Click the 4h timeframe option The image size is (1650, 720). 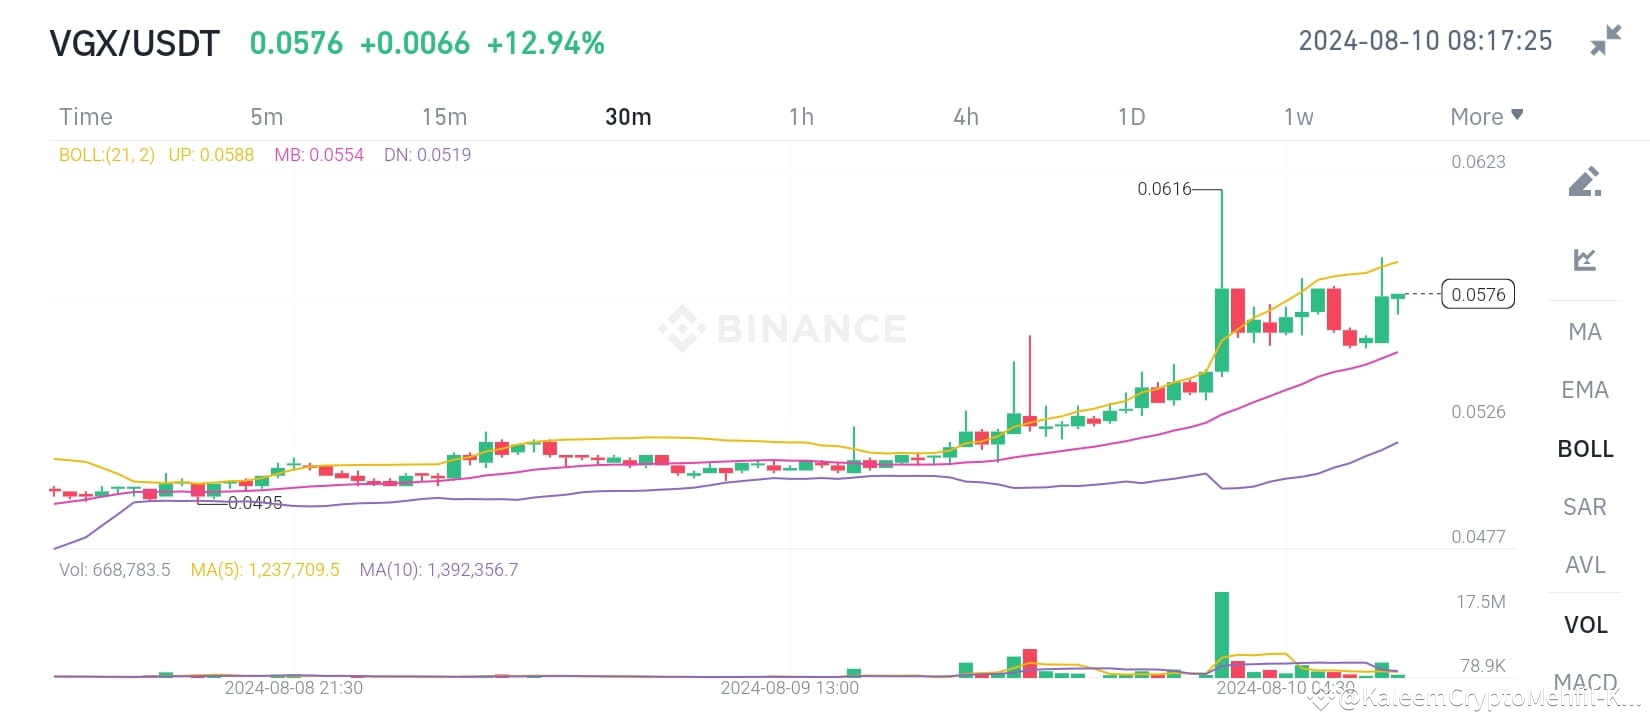pyautogui.click(x=965, y=116)
